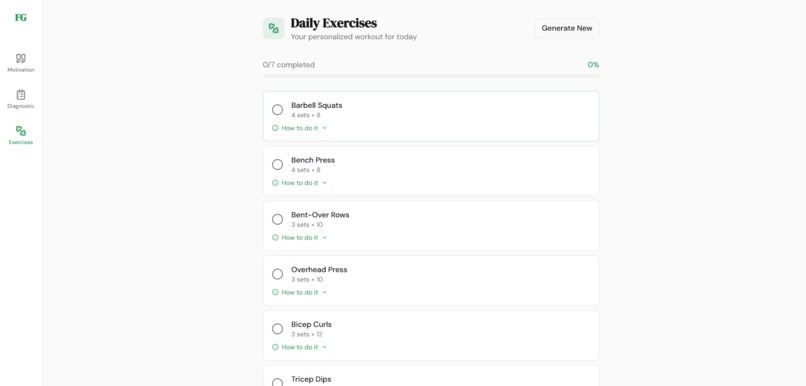The height and width of the screenshot is (386, 806).
Task: Click '3 sets × 12' under Bicep Curls
Action: [307, 334]
